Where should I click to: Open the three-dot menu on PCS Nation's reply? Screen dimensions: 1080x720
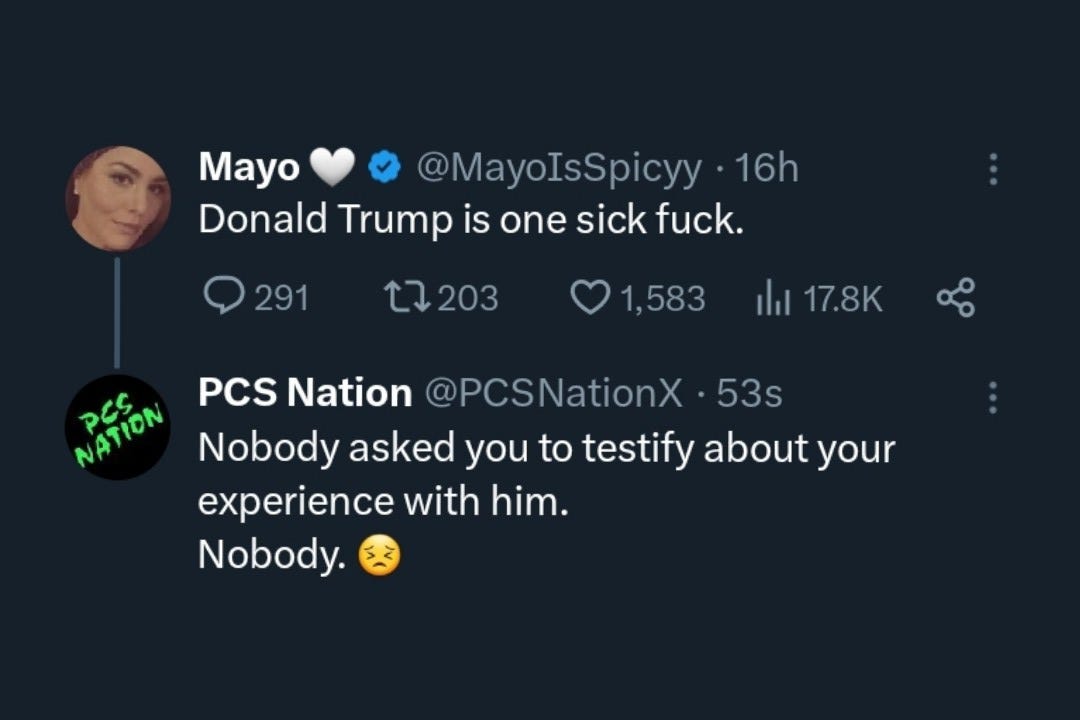tap(993, 397)
